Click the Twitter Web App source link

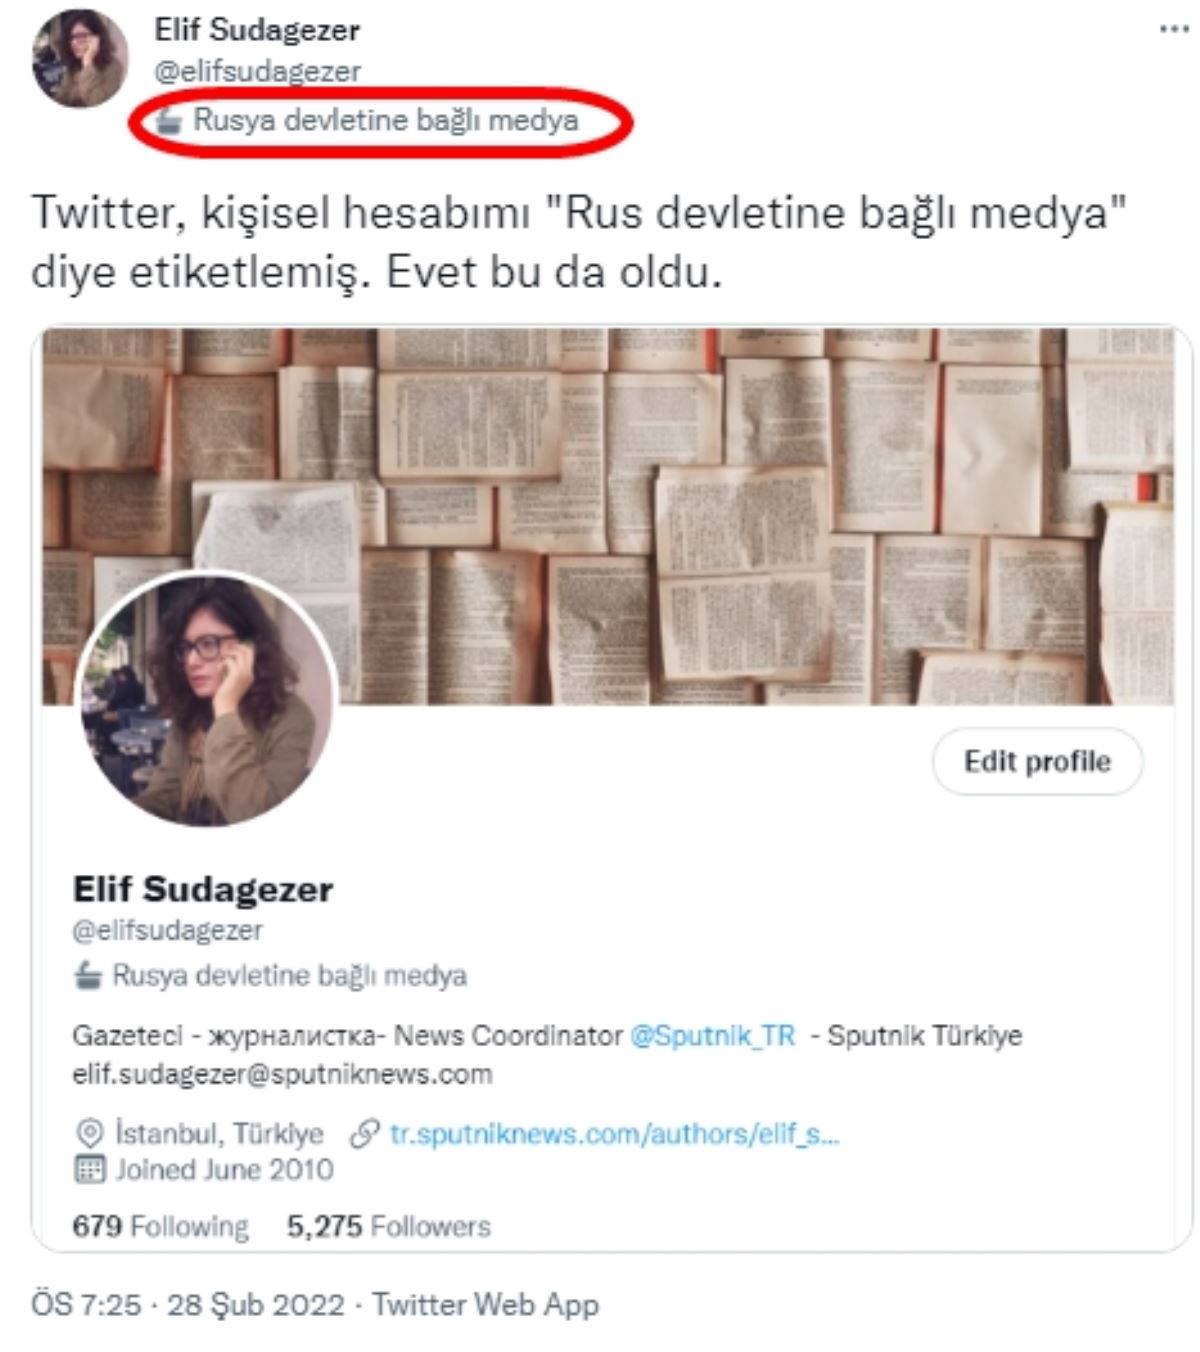pyautogui.click(x=485, y=1305)
